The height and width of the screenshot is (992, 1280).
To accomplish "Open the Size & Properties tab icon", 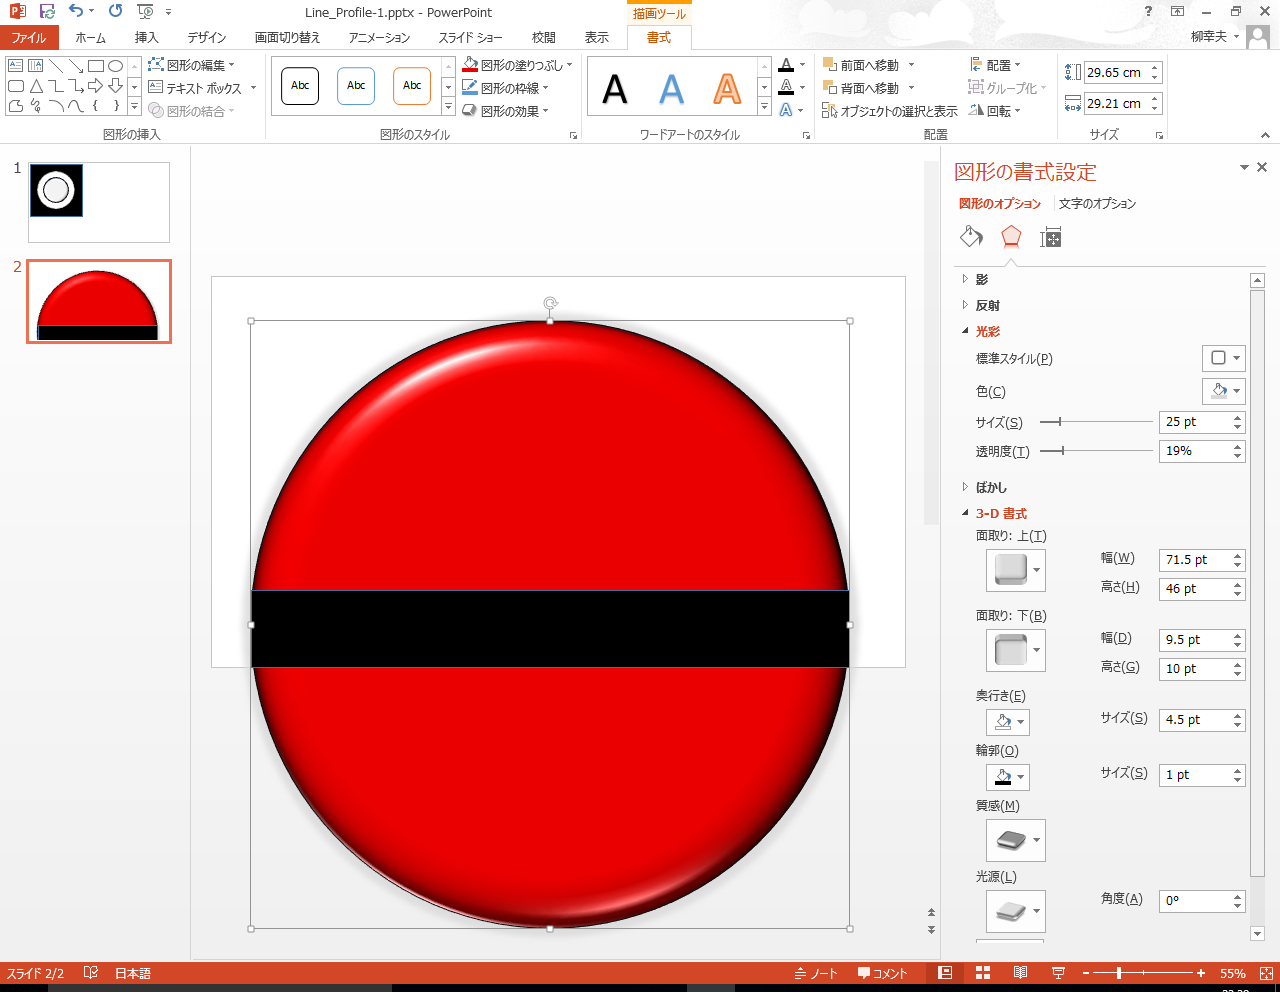I will 1050,237.
